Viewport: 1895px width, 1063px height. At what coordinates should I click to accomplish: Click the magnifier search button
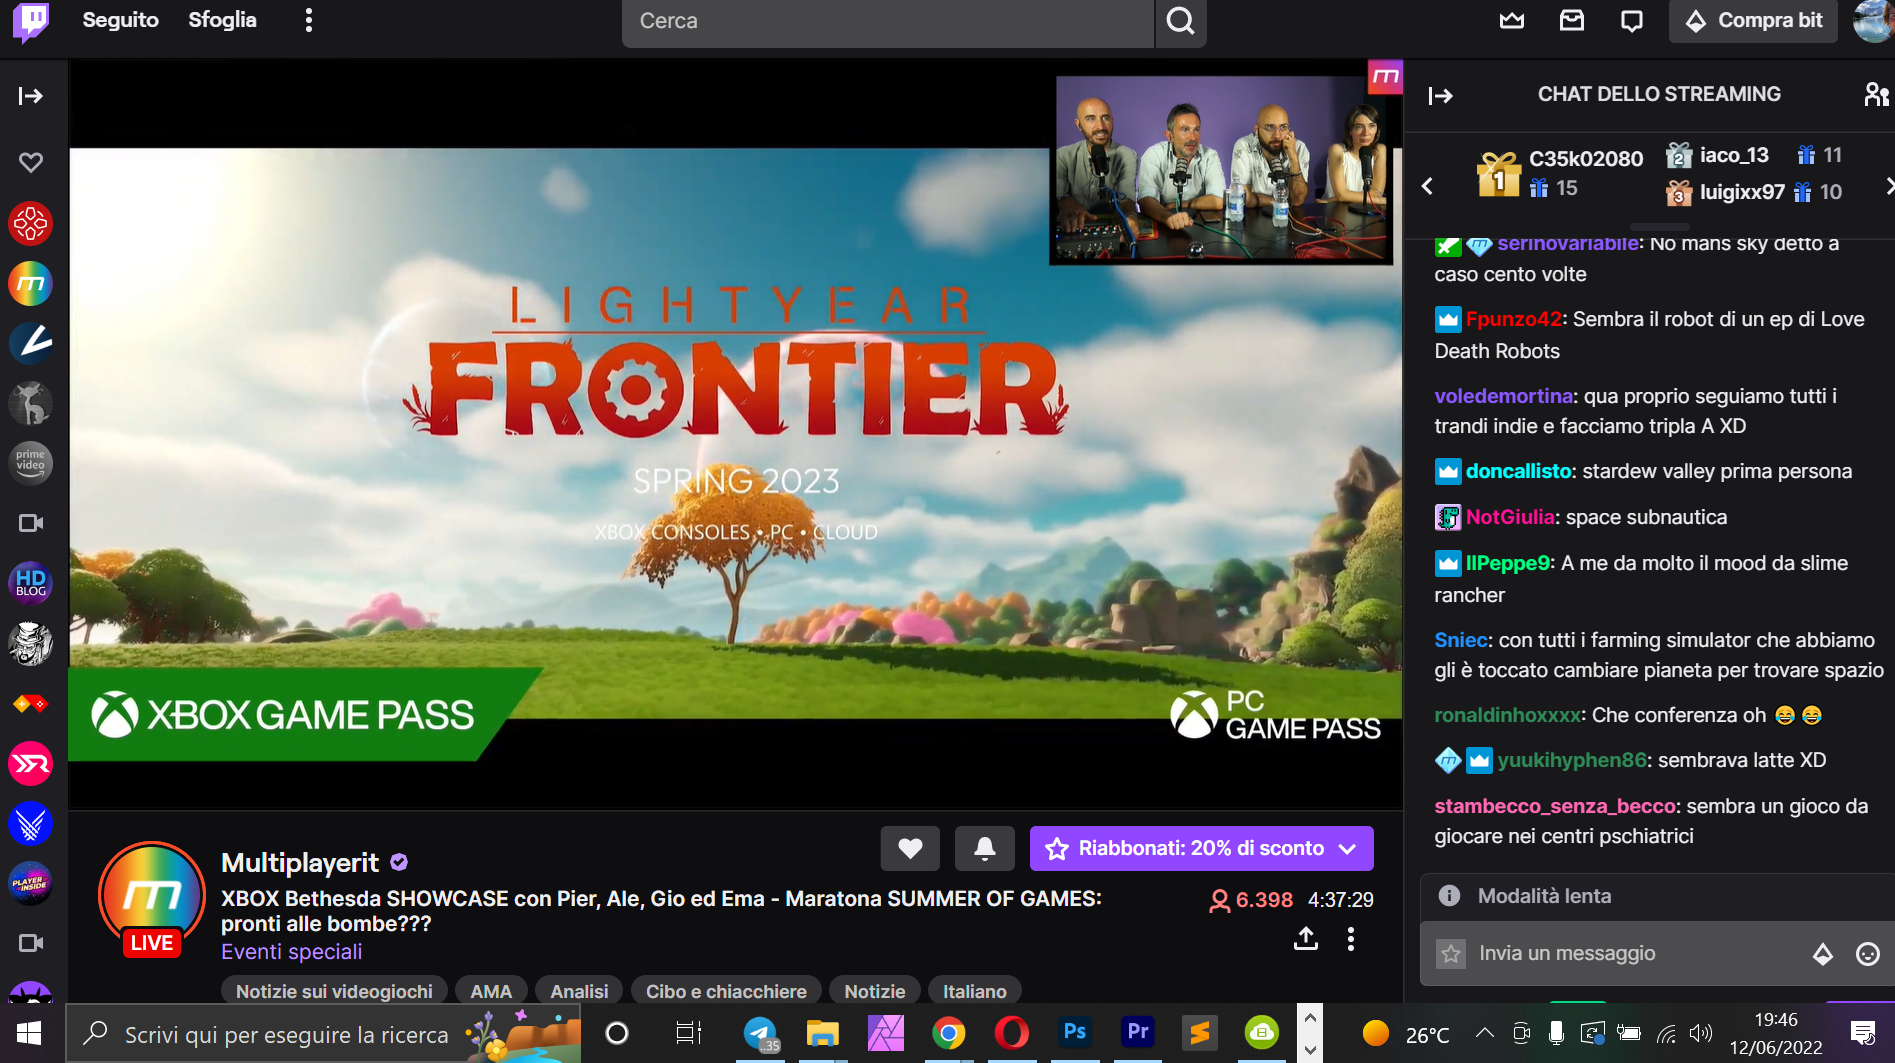[x=1181, y=21]
